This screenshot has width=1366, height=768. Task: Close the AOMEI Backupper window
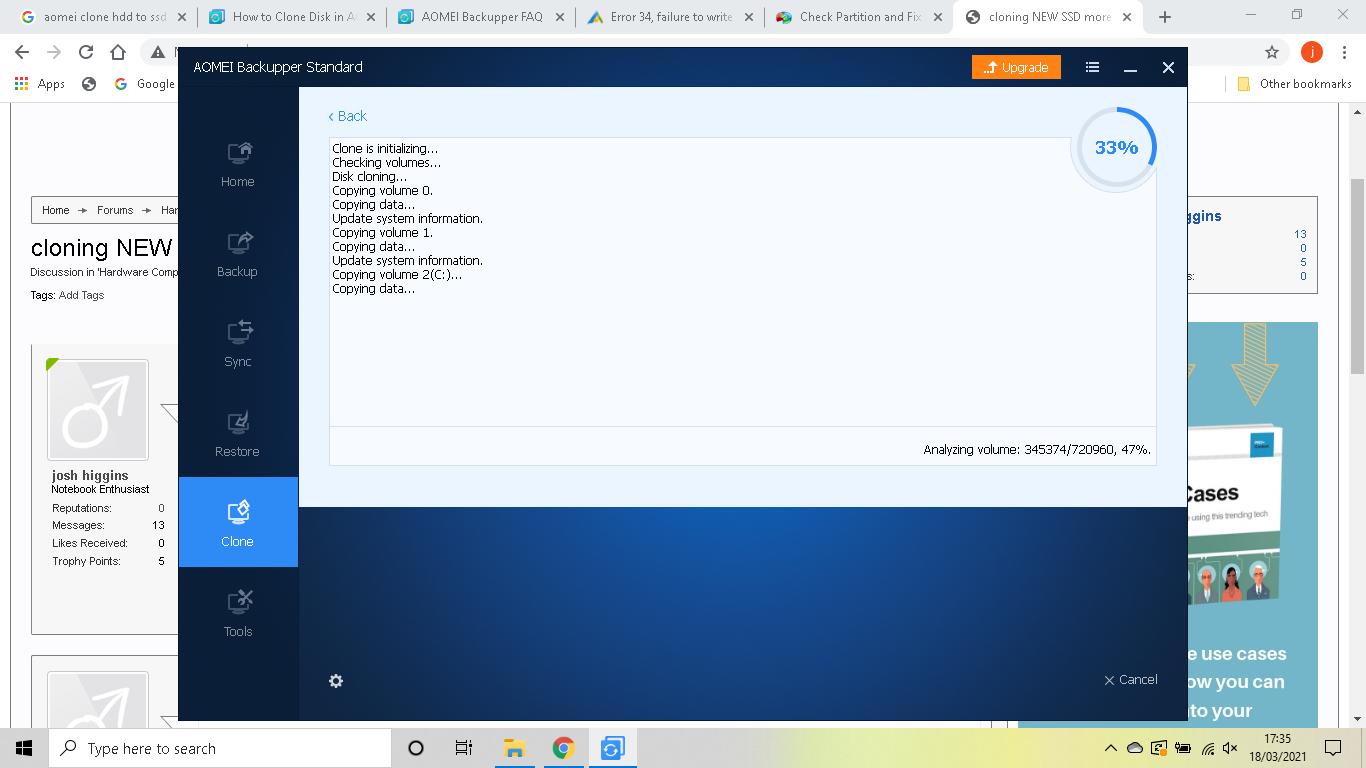click(1168, 67)
